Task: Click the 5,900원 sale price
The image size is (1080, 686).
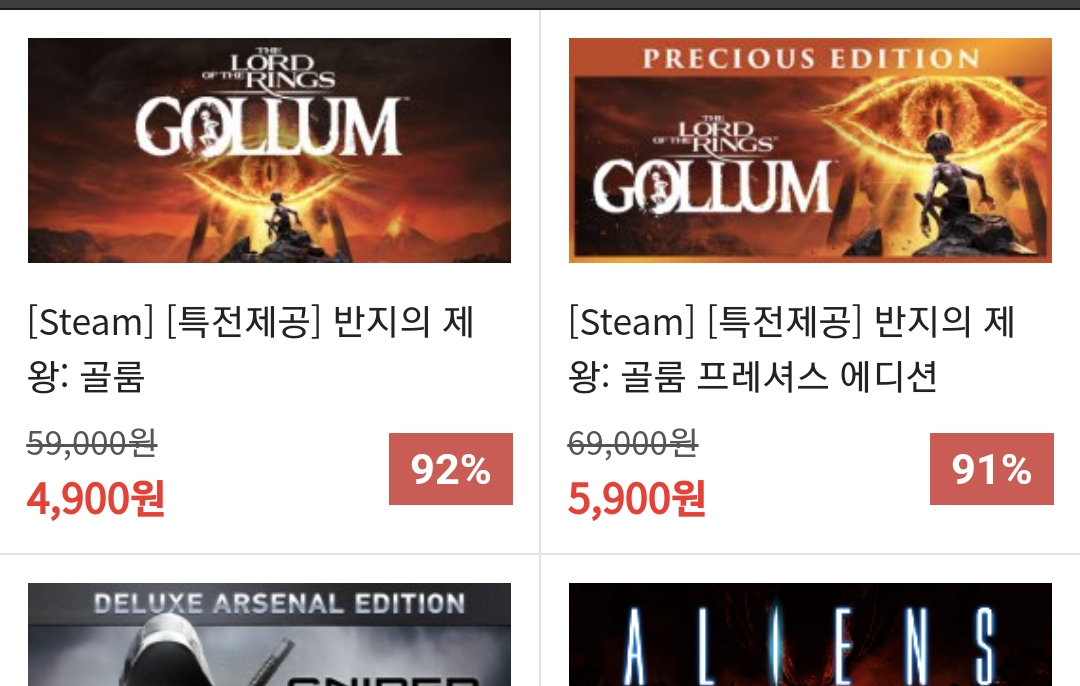Action: point(636,498)
